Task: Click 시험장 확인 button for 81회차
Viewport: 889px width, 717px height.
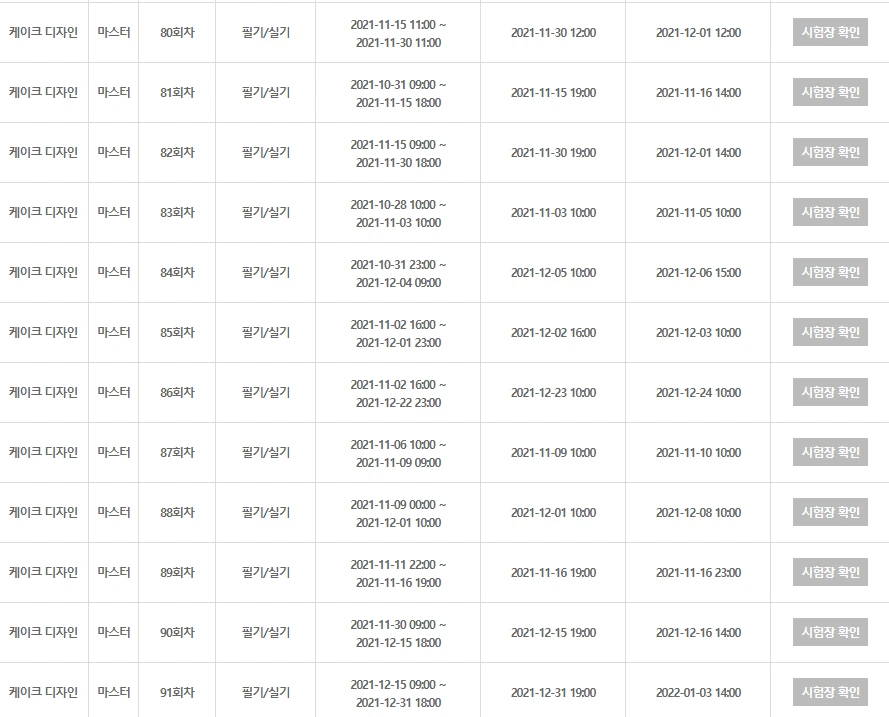Action: 830,92
